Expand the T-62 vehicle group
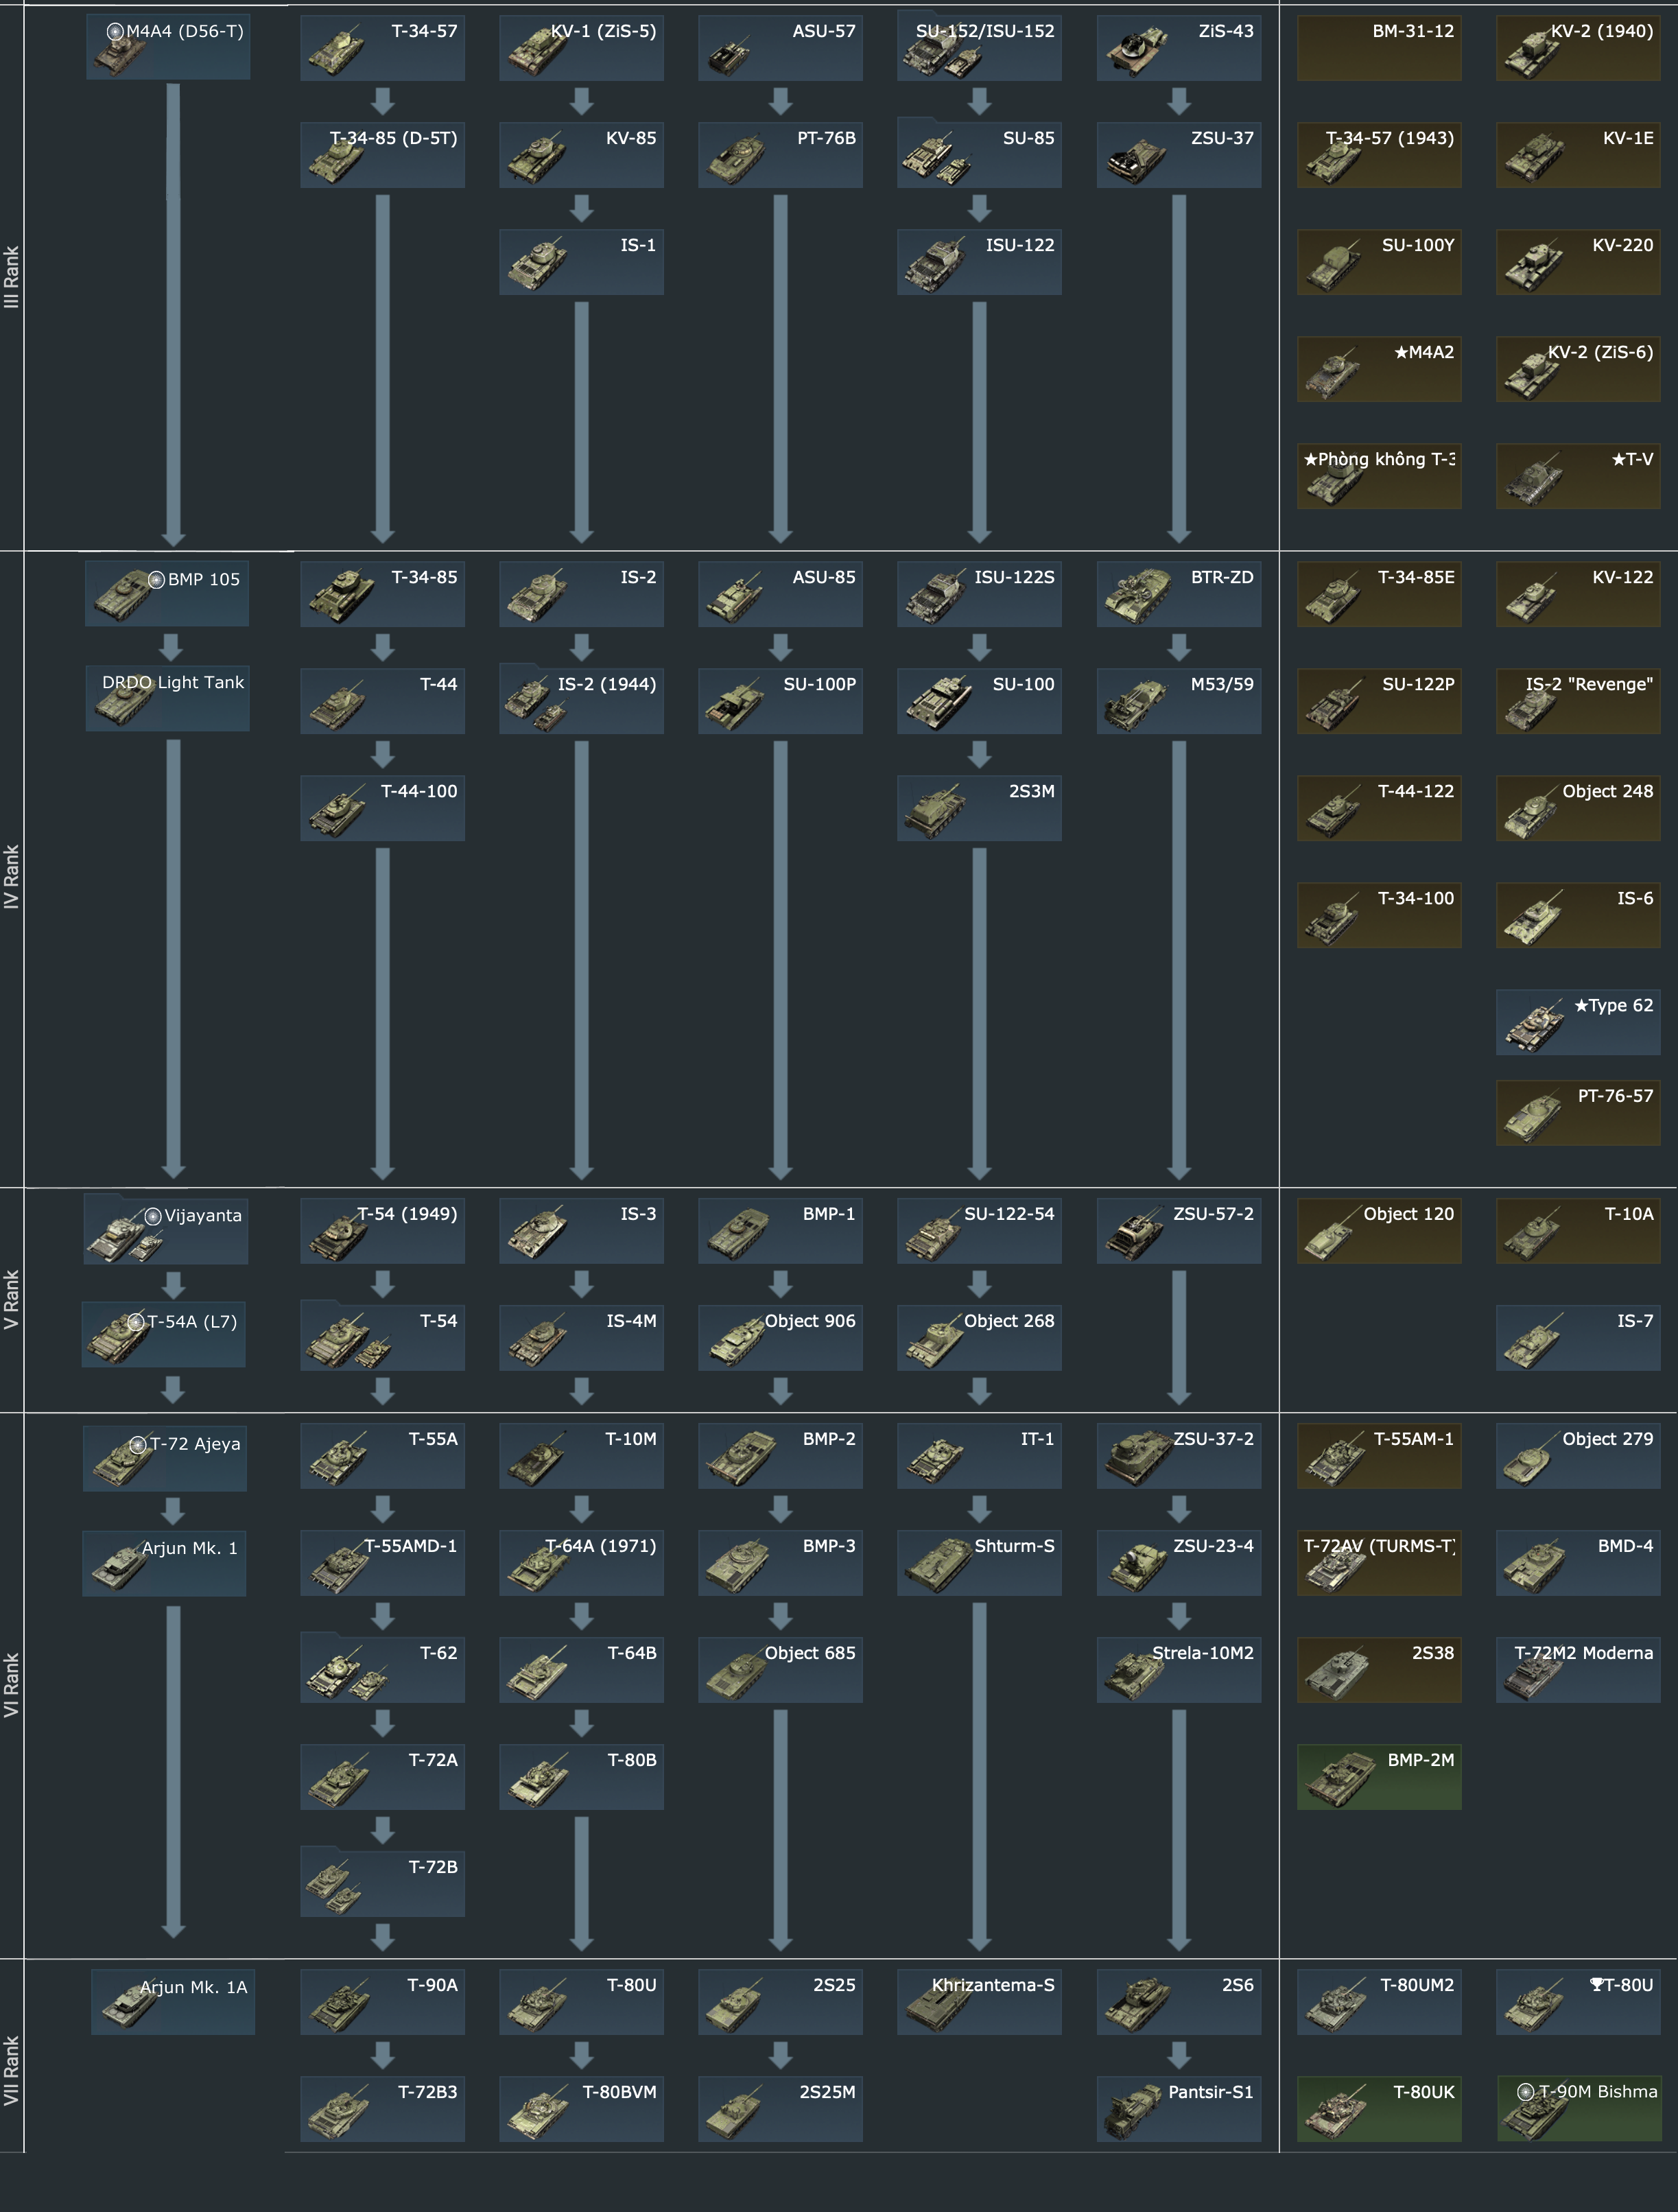 pyautogui.click(x=382, y=1668)
